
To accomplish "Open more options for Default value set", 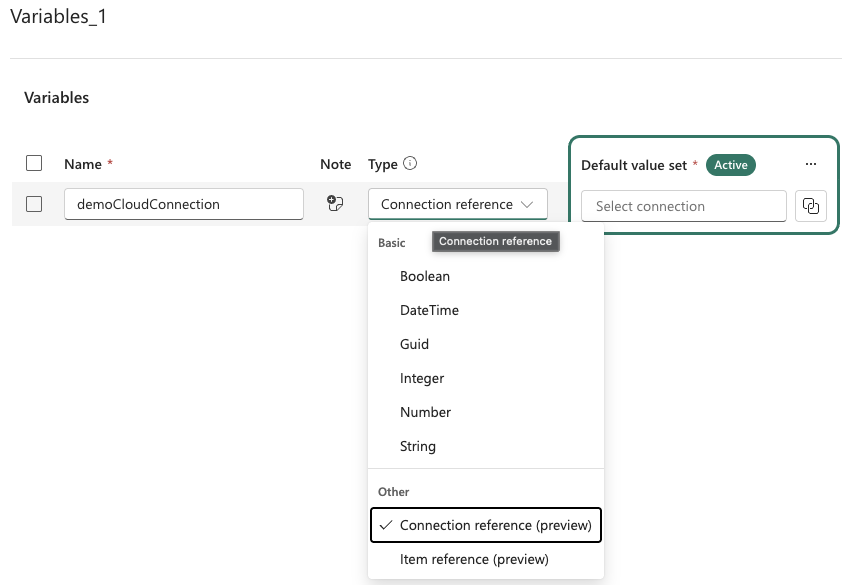I will coord(811,164).
